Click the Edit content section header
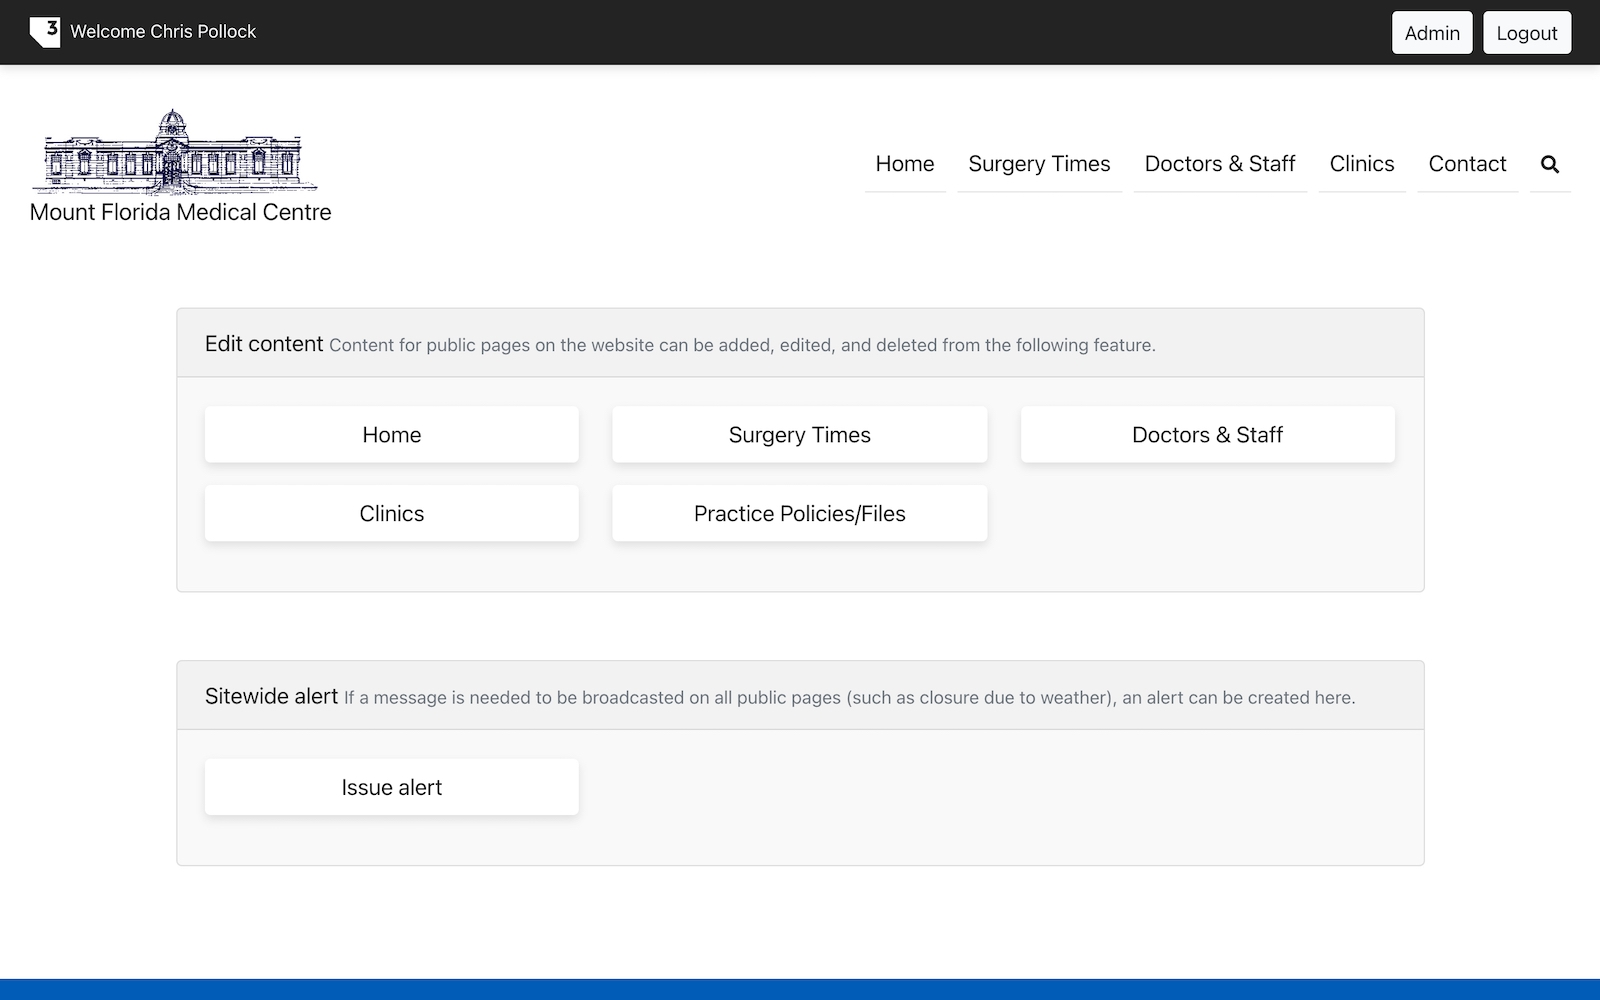This screenshot has height=1000, width=1600. 264,343
